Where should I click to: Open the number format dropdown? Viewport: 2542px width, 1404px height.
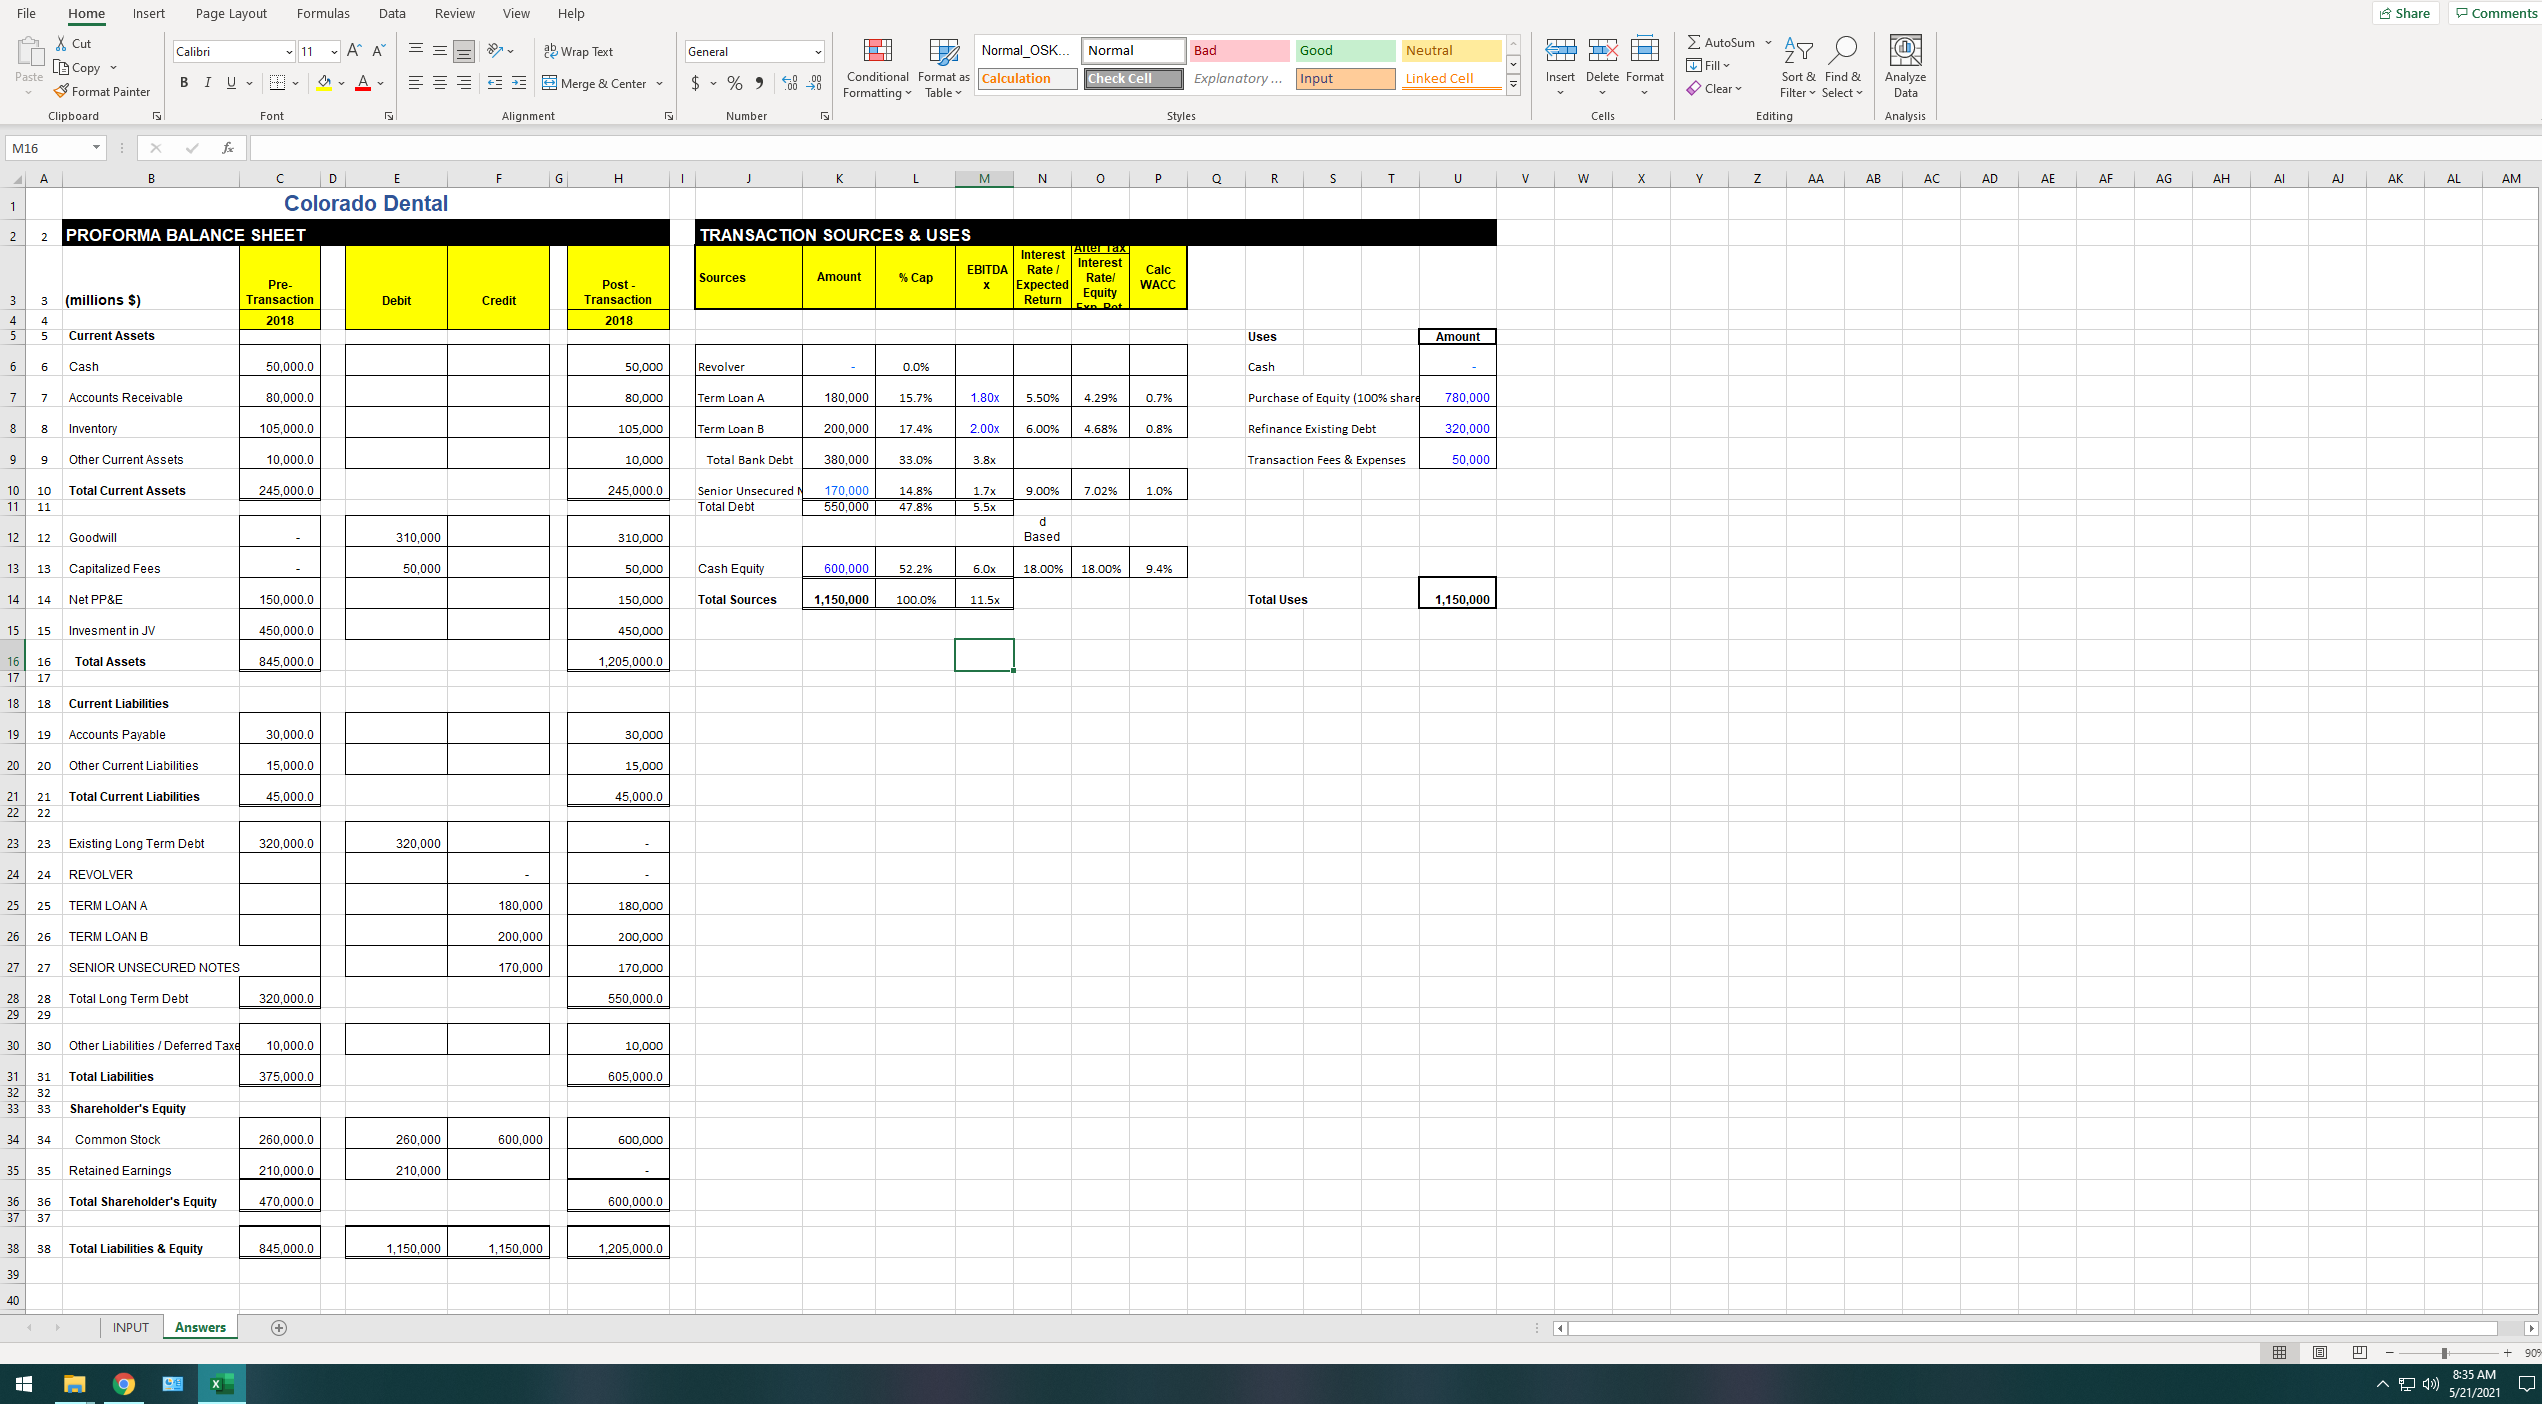[817, 52]
